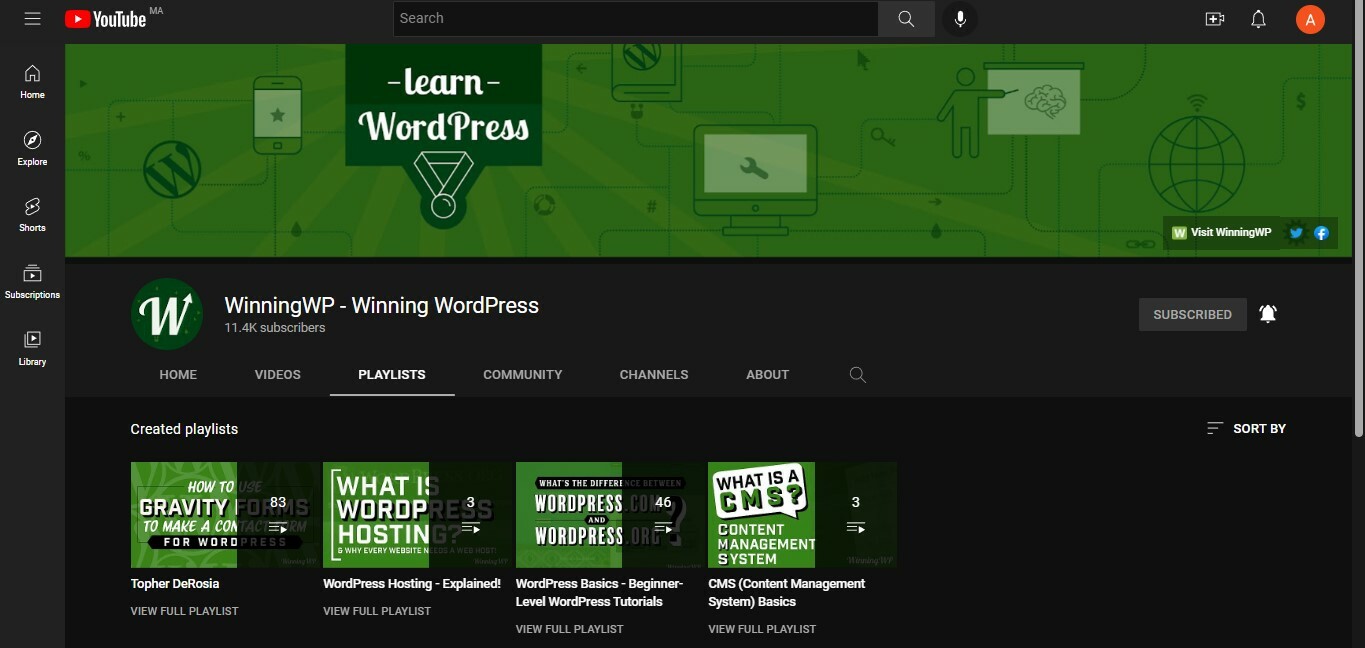
Task: Open the channel's Facebook link on the banner
Action: (1321, 232)
